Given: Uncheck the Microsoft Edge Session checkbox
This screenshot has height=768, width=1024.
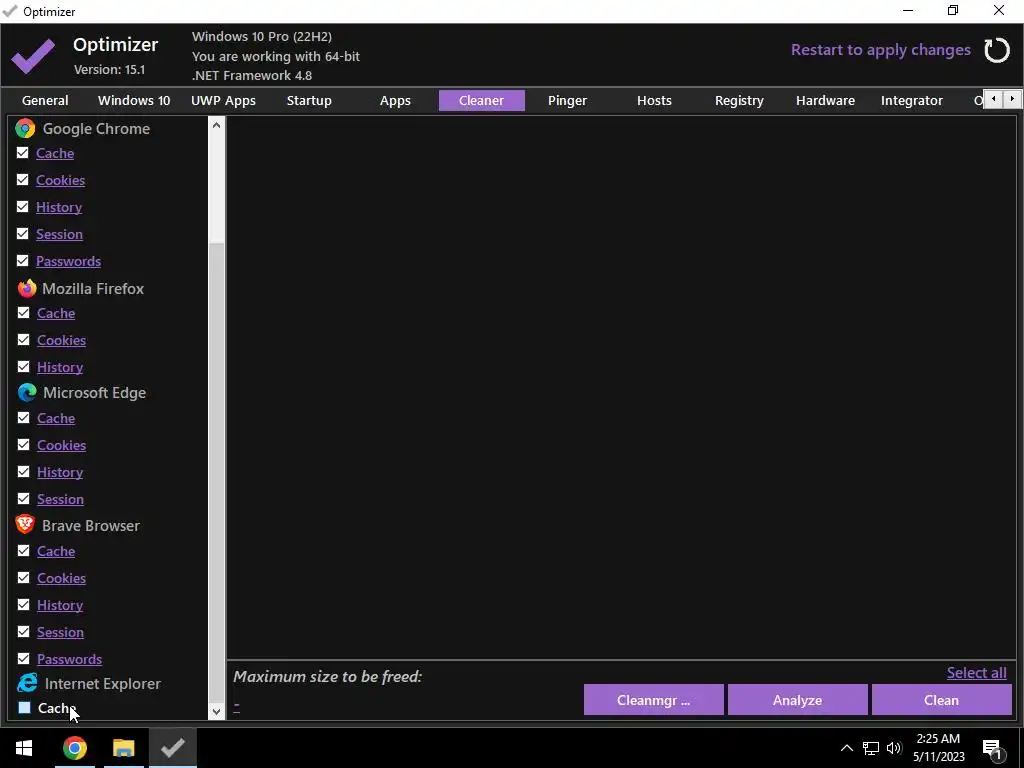Looking at the screenshot, I should click(x=24, y=499).
